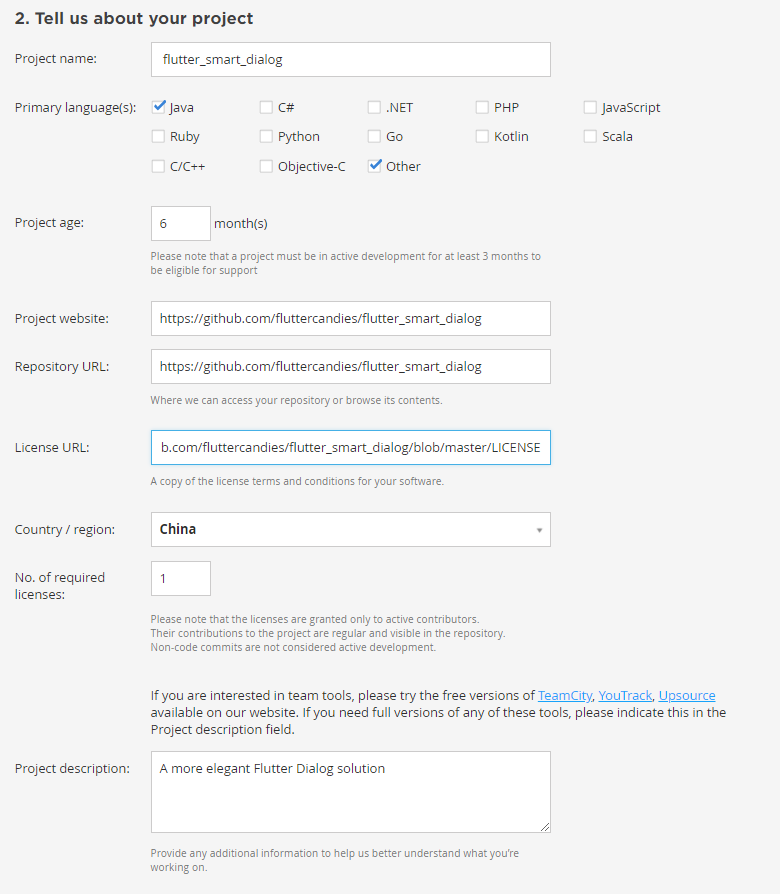Tick the Python checkbox
The height and width of the screenshot is (894, 780).
[266, 136]
